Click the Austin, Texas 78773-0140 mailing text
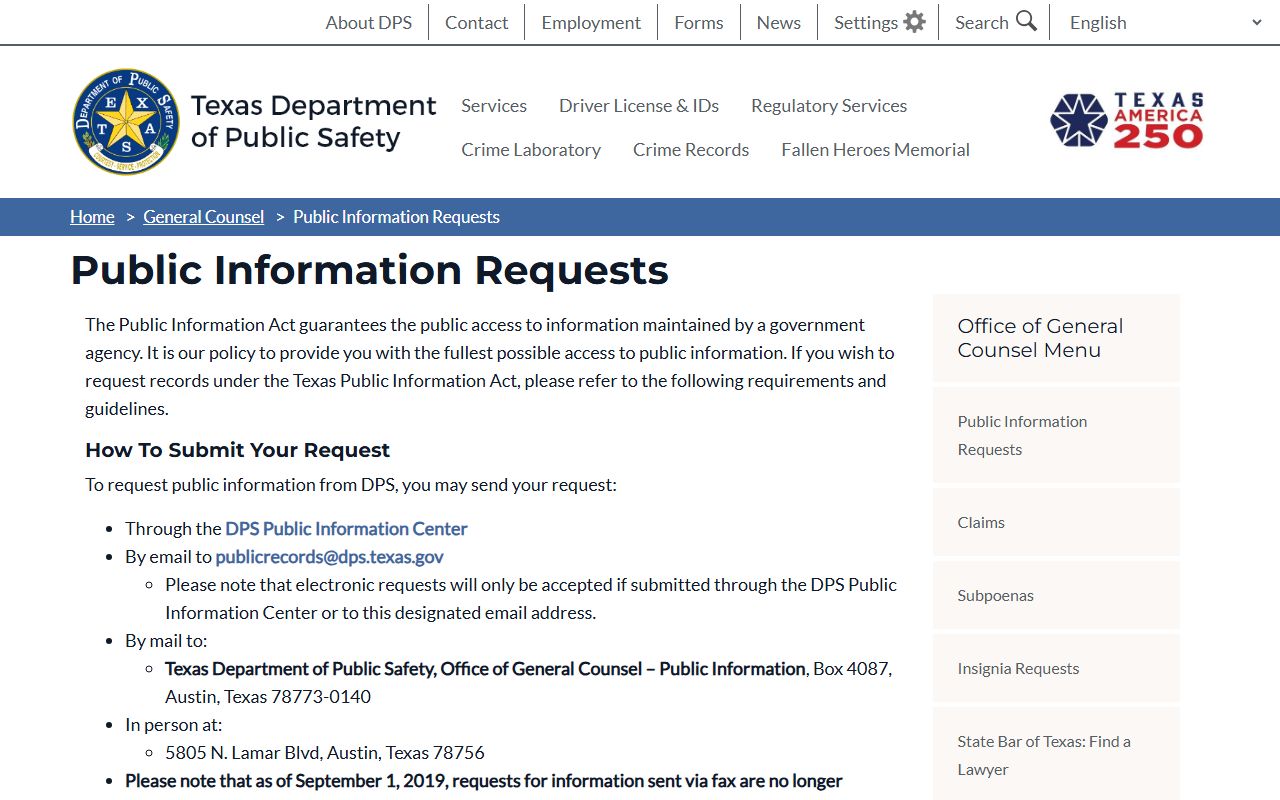Screen dimensions: 1280x800 tap(268, 696)
